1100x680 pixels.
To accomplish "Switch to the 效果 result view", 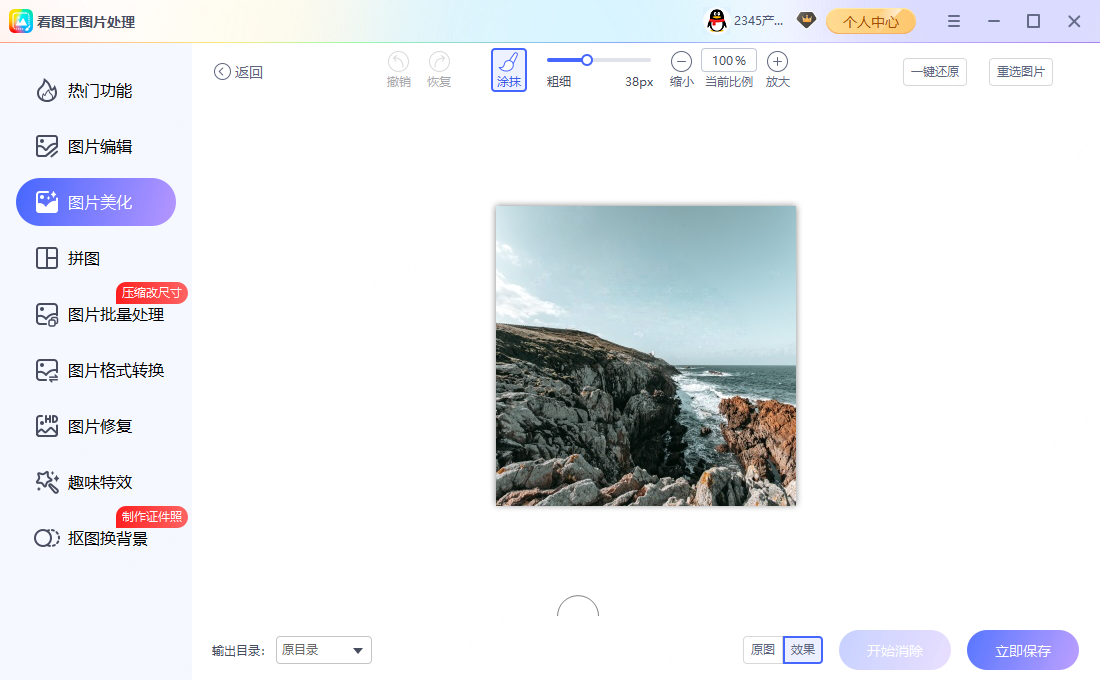I will (x=803, y=650).
